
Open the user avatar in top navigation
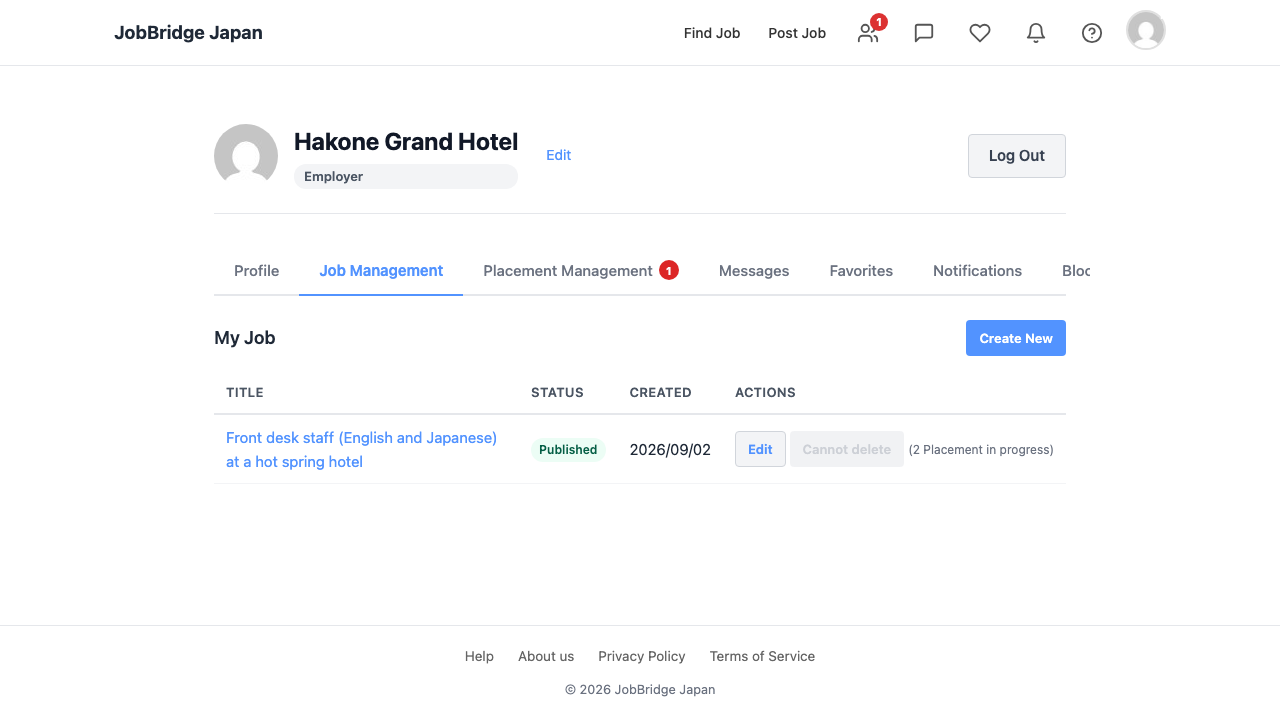pyautogui.click(x=1146, y=30)
